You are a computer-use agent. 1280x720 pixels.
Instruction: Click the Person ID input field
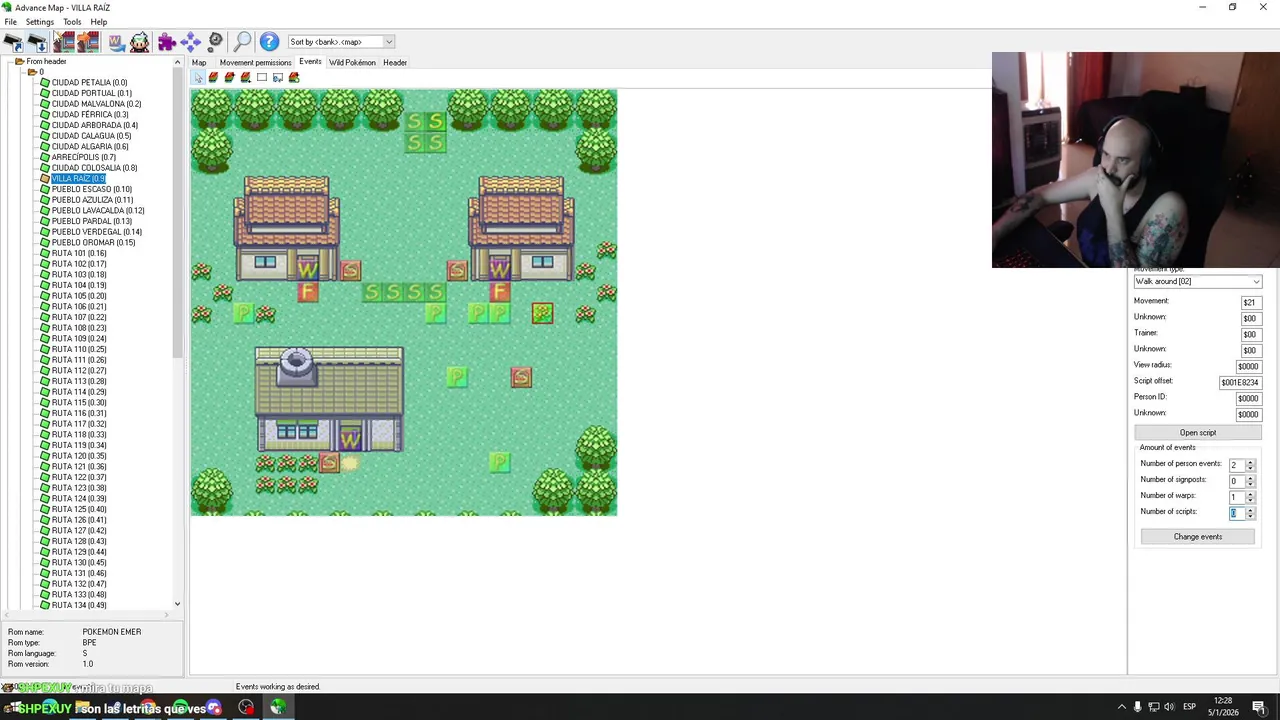1248,399
